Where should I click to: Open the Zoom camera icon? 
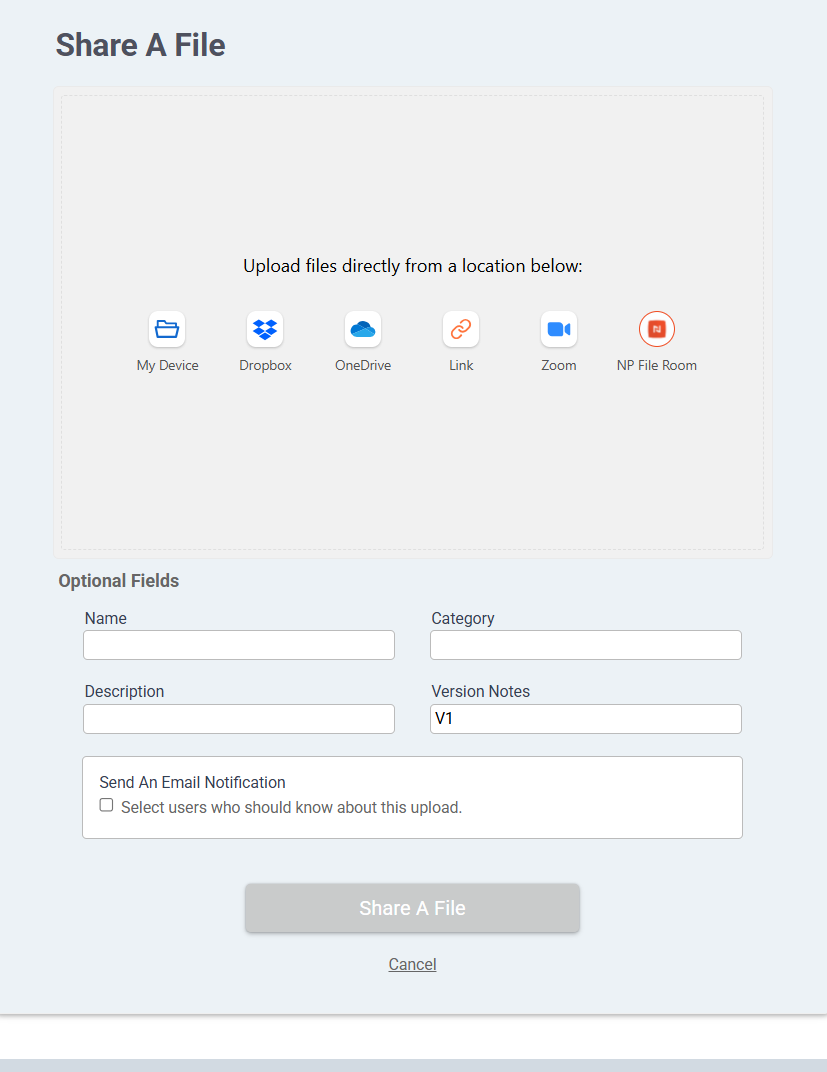pyautogui.click(x=559, y=329)
